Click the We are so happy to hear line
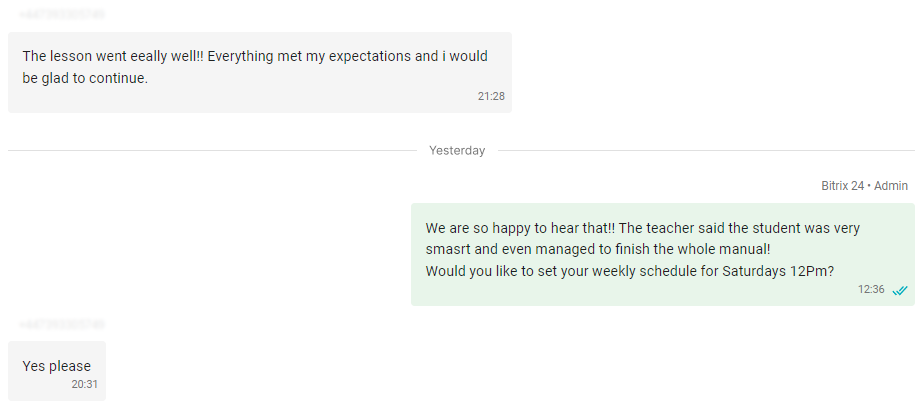Viewport: 924px width, 408px height. 643,228
